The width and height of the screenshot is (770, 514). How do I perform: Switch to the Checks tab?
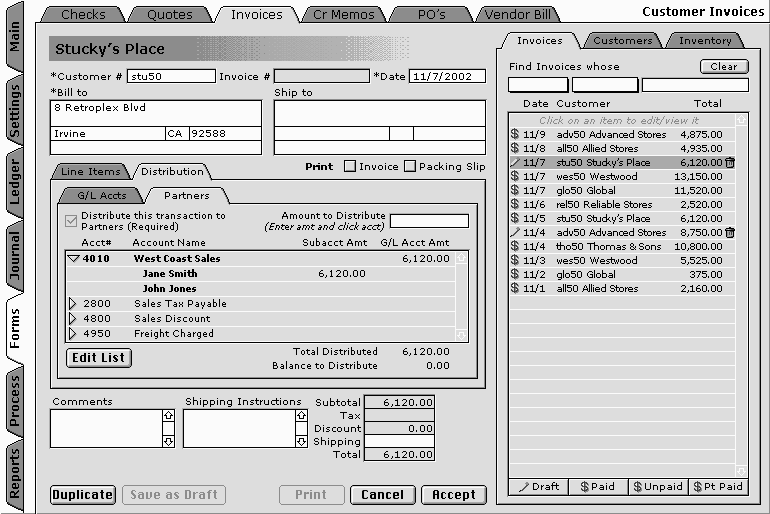tap(83, 15)
